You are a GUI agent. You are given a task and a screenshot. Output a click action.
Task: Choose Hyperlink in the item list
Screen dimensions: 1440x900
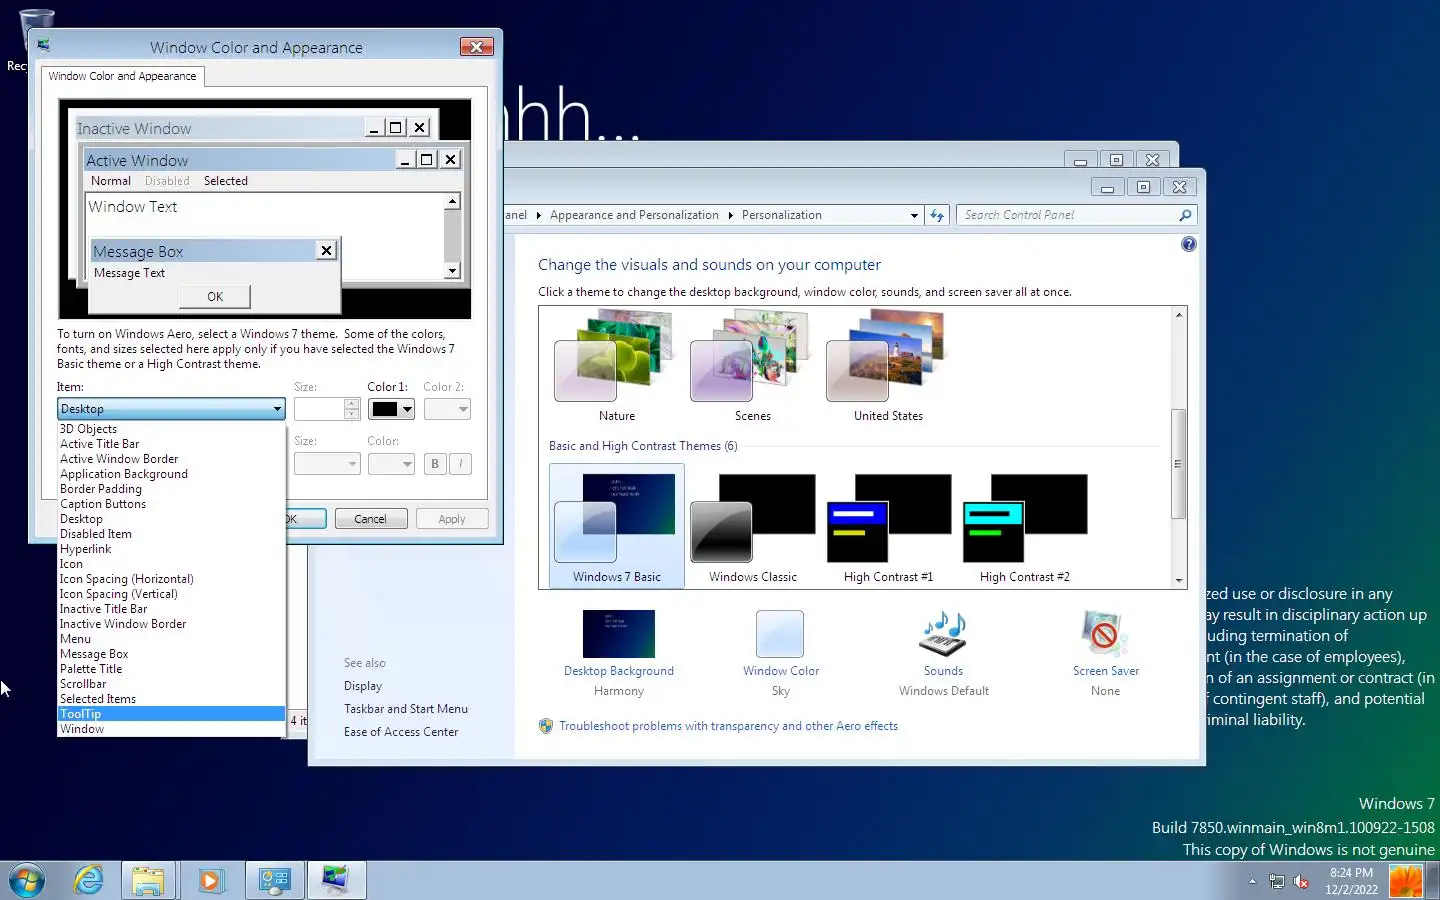171,549
